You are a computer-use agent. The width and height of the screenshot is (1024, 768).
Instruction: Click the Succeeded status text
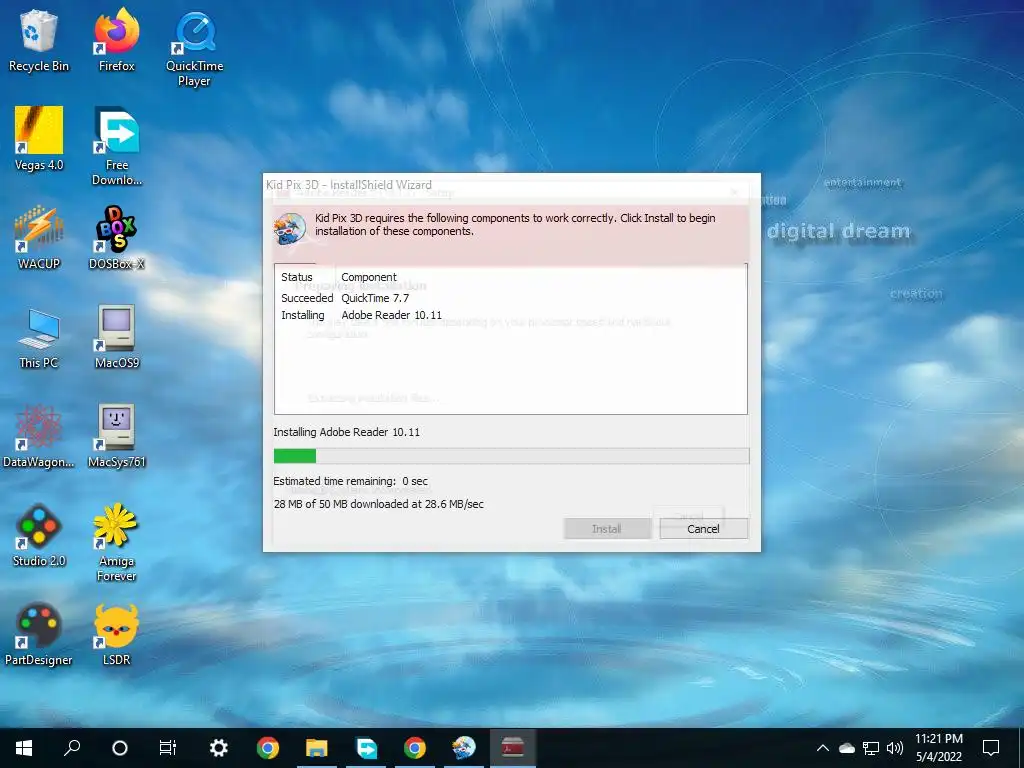pos(307,298)
